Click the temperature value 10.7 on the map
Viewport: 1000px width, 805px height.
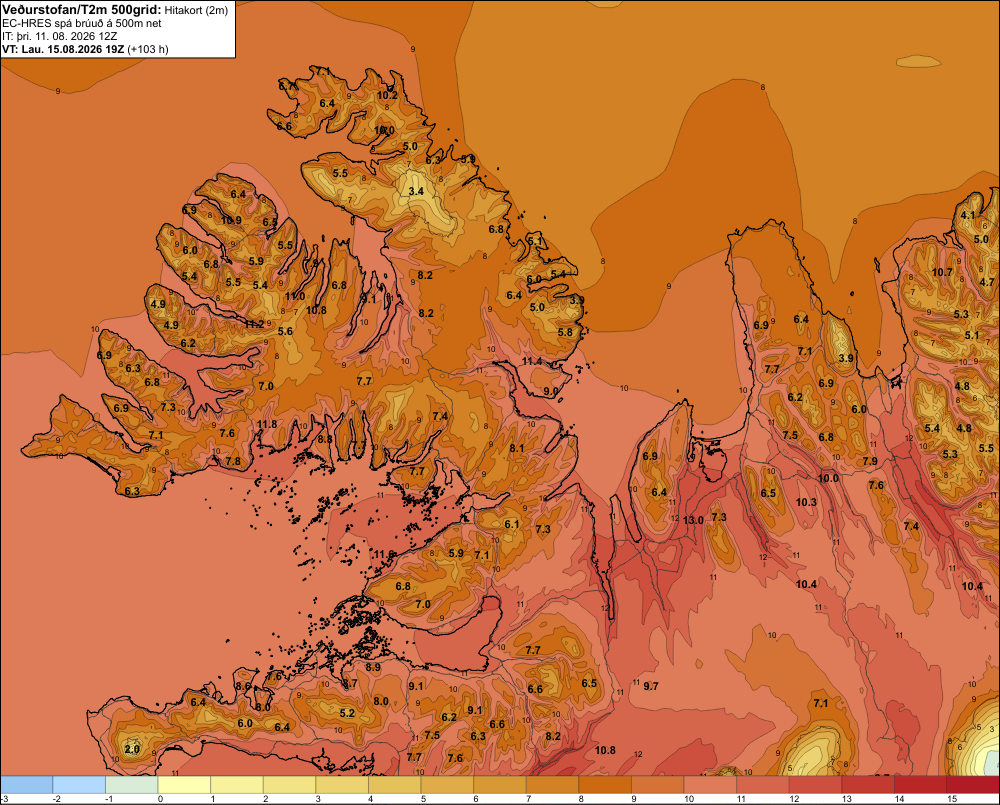click(x=942, y=272)
